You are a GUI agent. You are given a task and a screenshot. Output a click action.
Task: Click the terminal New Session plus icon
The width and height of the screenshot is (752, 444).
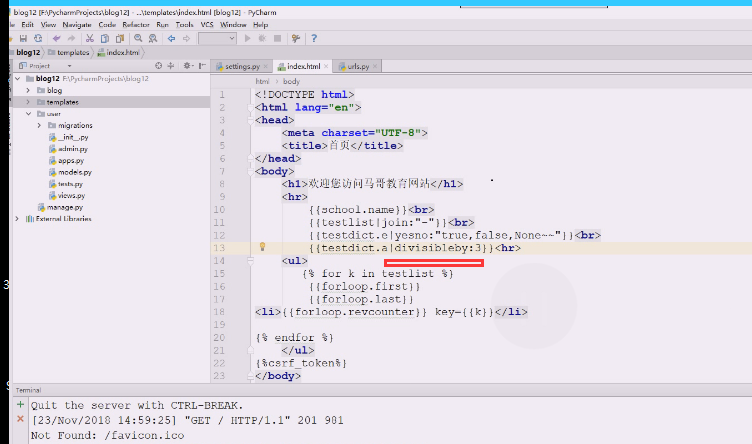[20, 405]
